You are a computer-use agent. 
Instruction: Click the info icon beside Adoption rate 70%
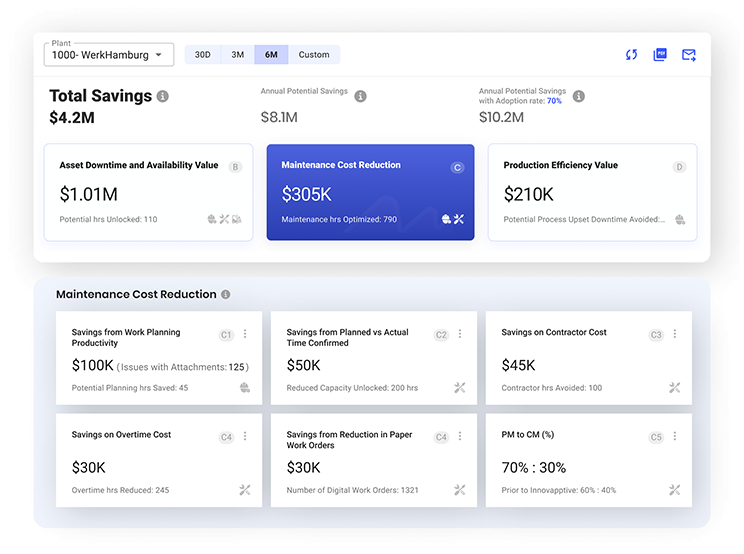pyautogui.click(x=578, y=97)
